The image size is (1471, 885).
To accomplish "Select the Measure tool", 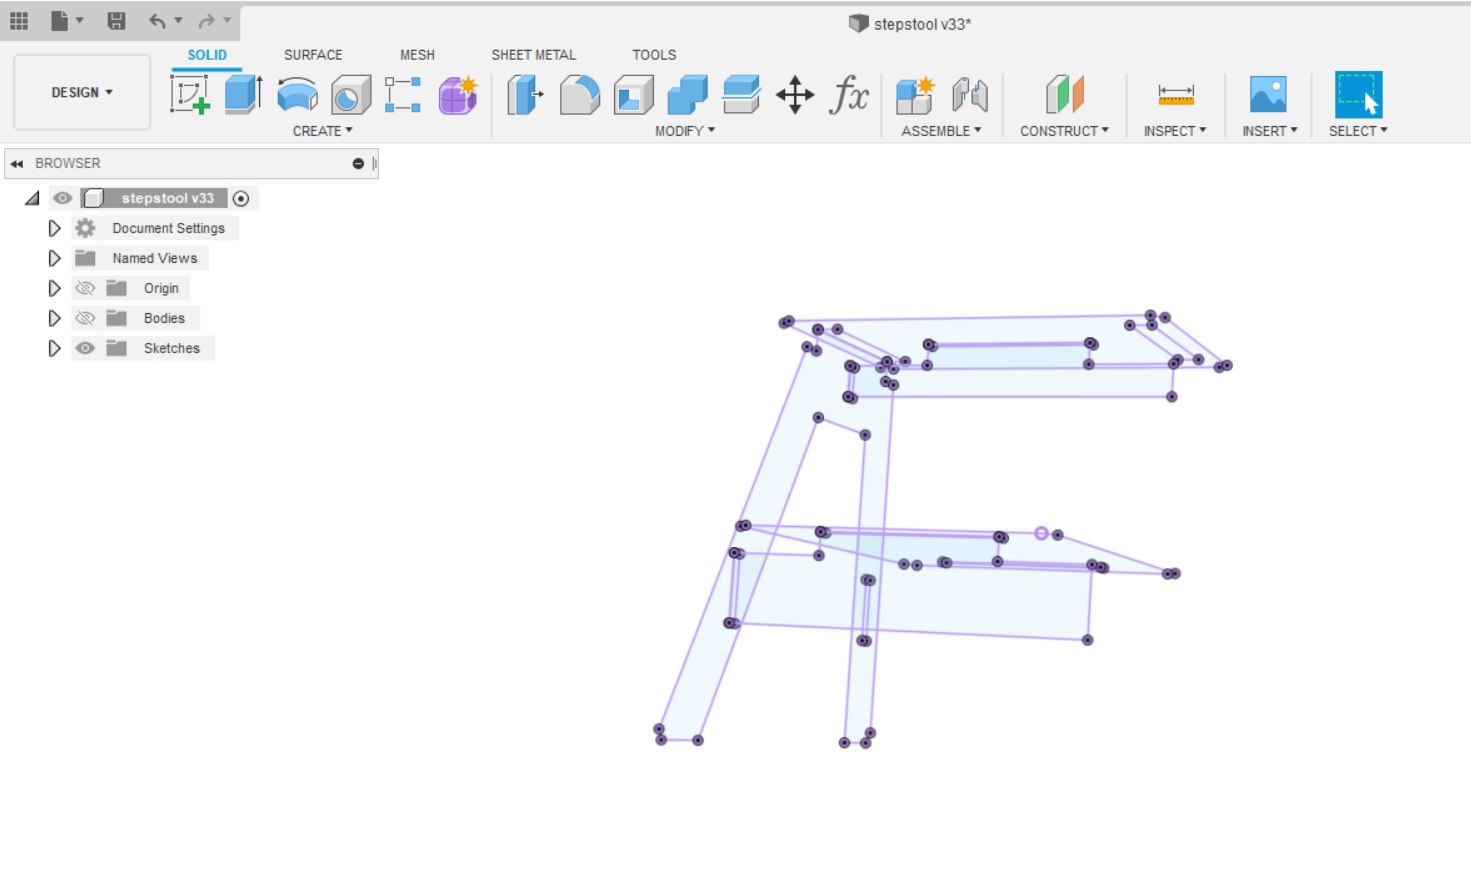I will click(1176, 95).
